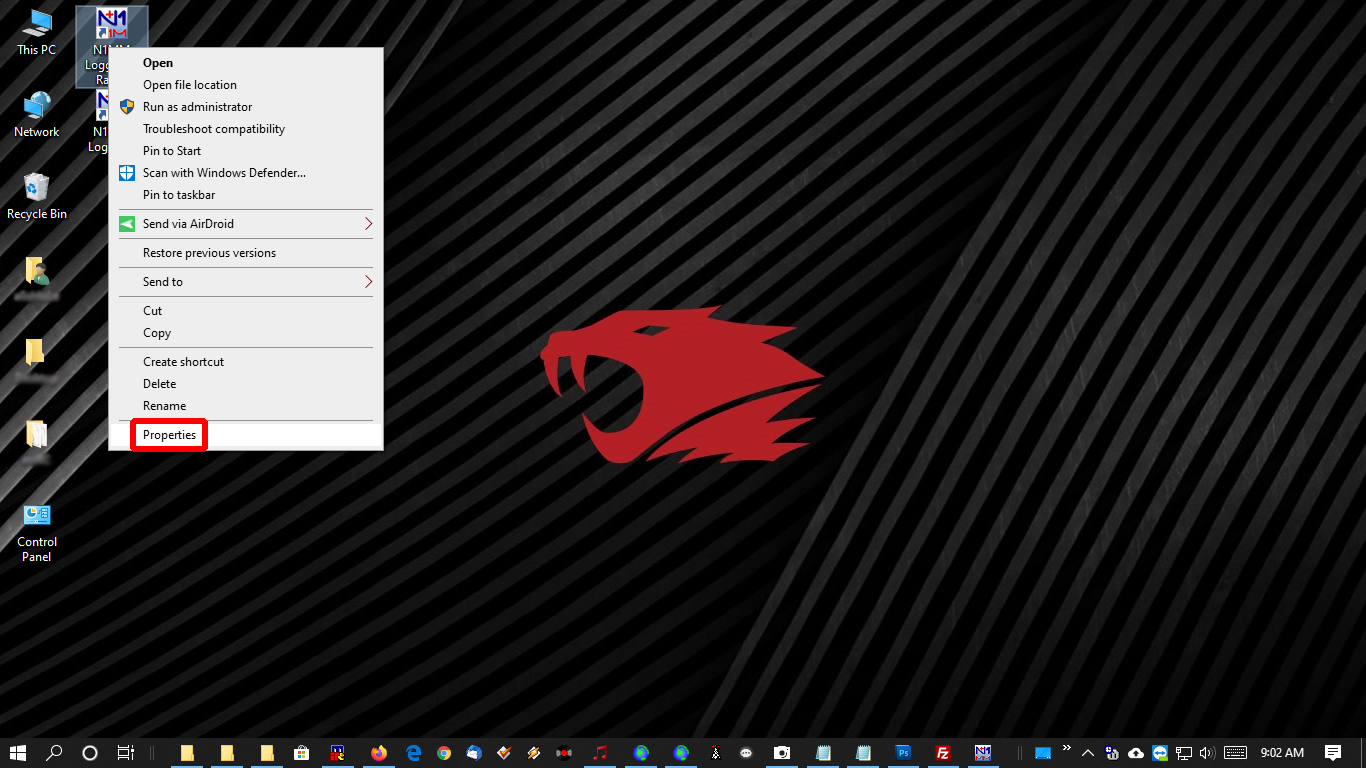Switch to FileZilla on the taskbar

click(x=942, y=753)
